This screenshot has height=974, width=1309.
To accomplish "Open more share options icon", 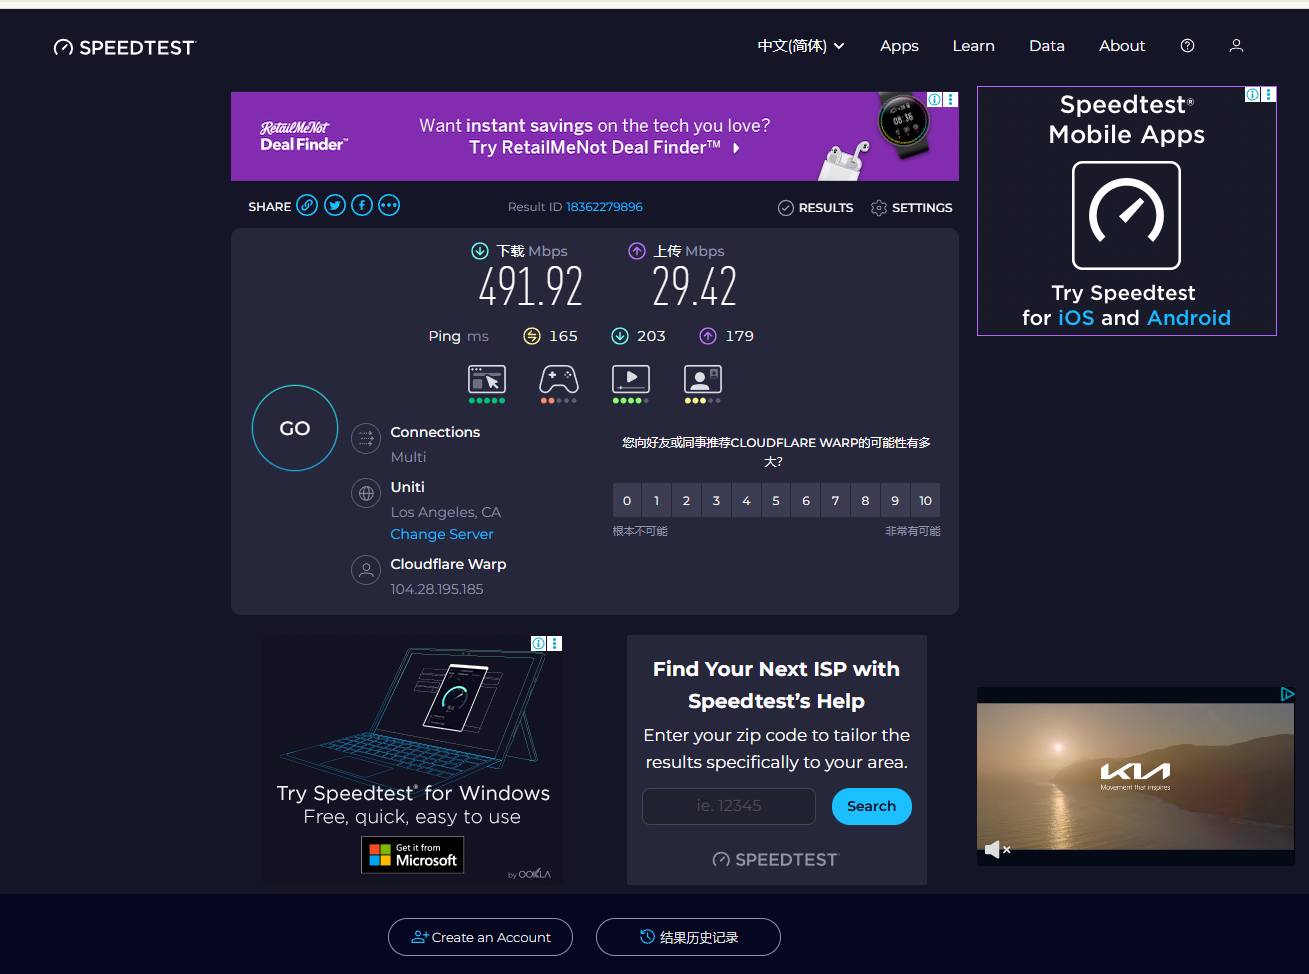I will pyautogui.click(x=389, y=206).
